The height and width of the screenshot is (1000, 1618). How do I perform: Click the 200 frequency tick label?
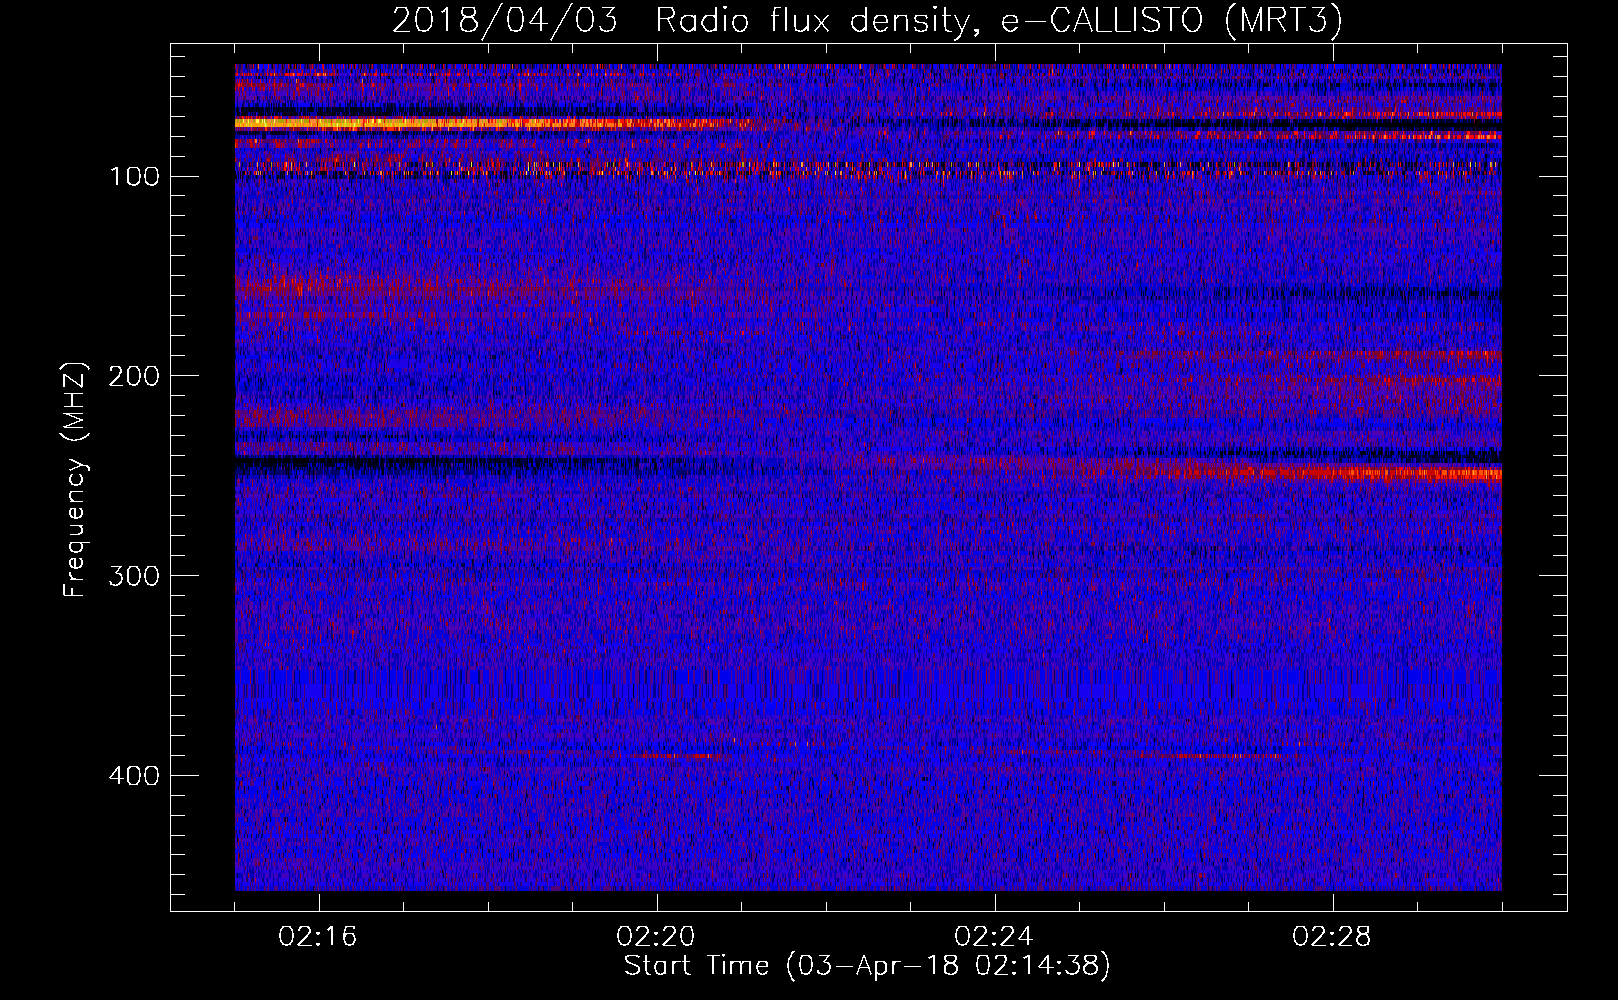click(133, 377)
